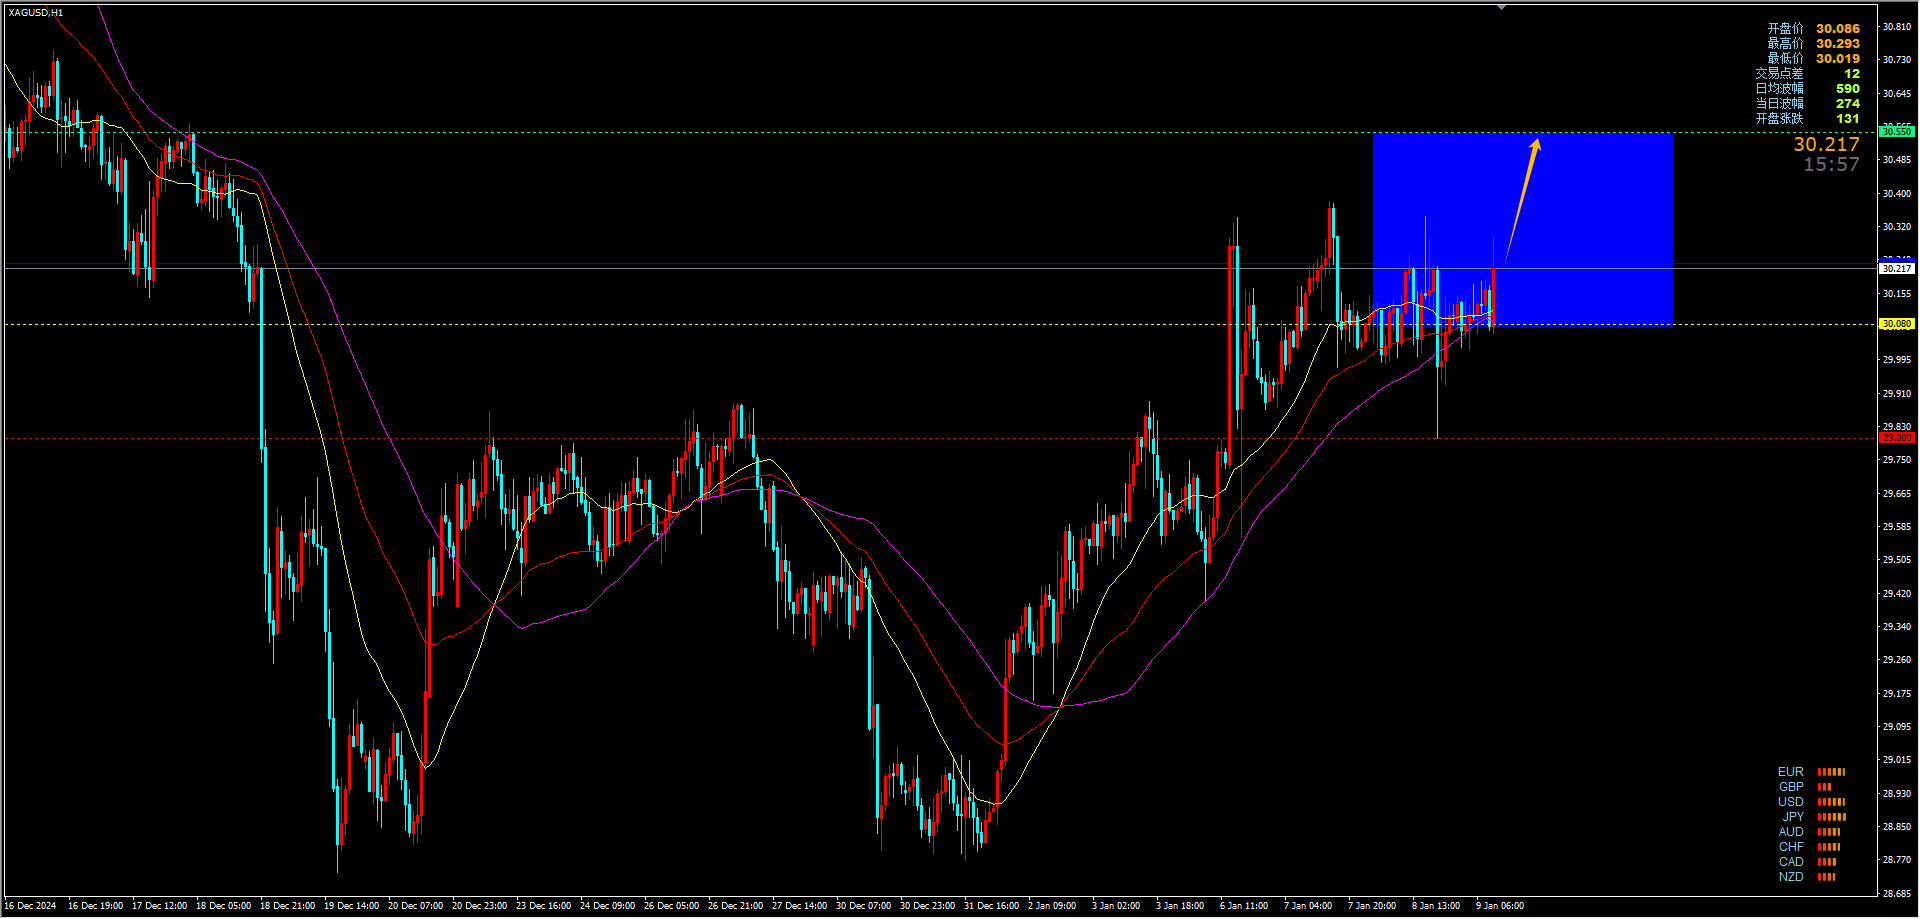This screenshot has height=919, width=1920.
Task: Click the 29.910 price axis label
Action: click(x=1897, y=394)
